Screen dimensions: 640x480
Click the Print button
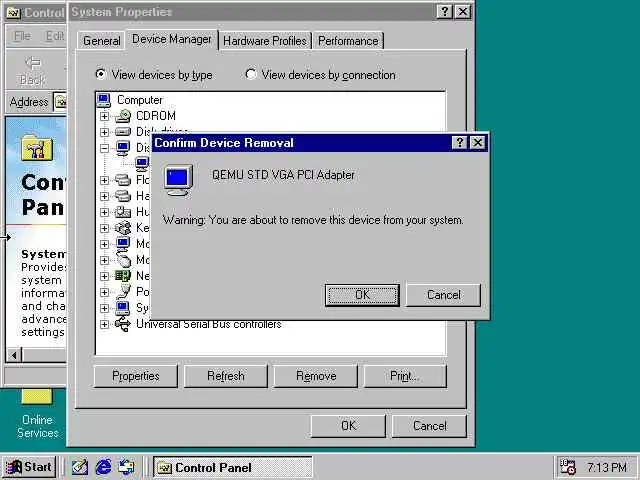click(405, 376)
